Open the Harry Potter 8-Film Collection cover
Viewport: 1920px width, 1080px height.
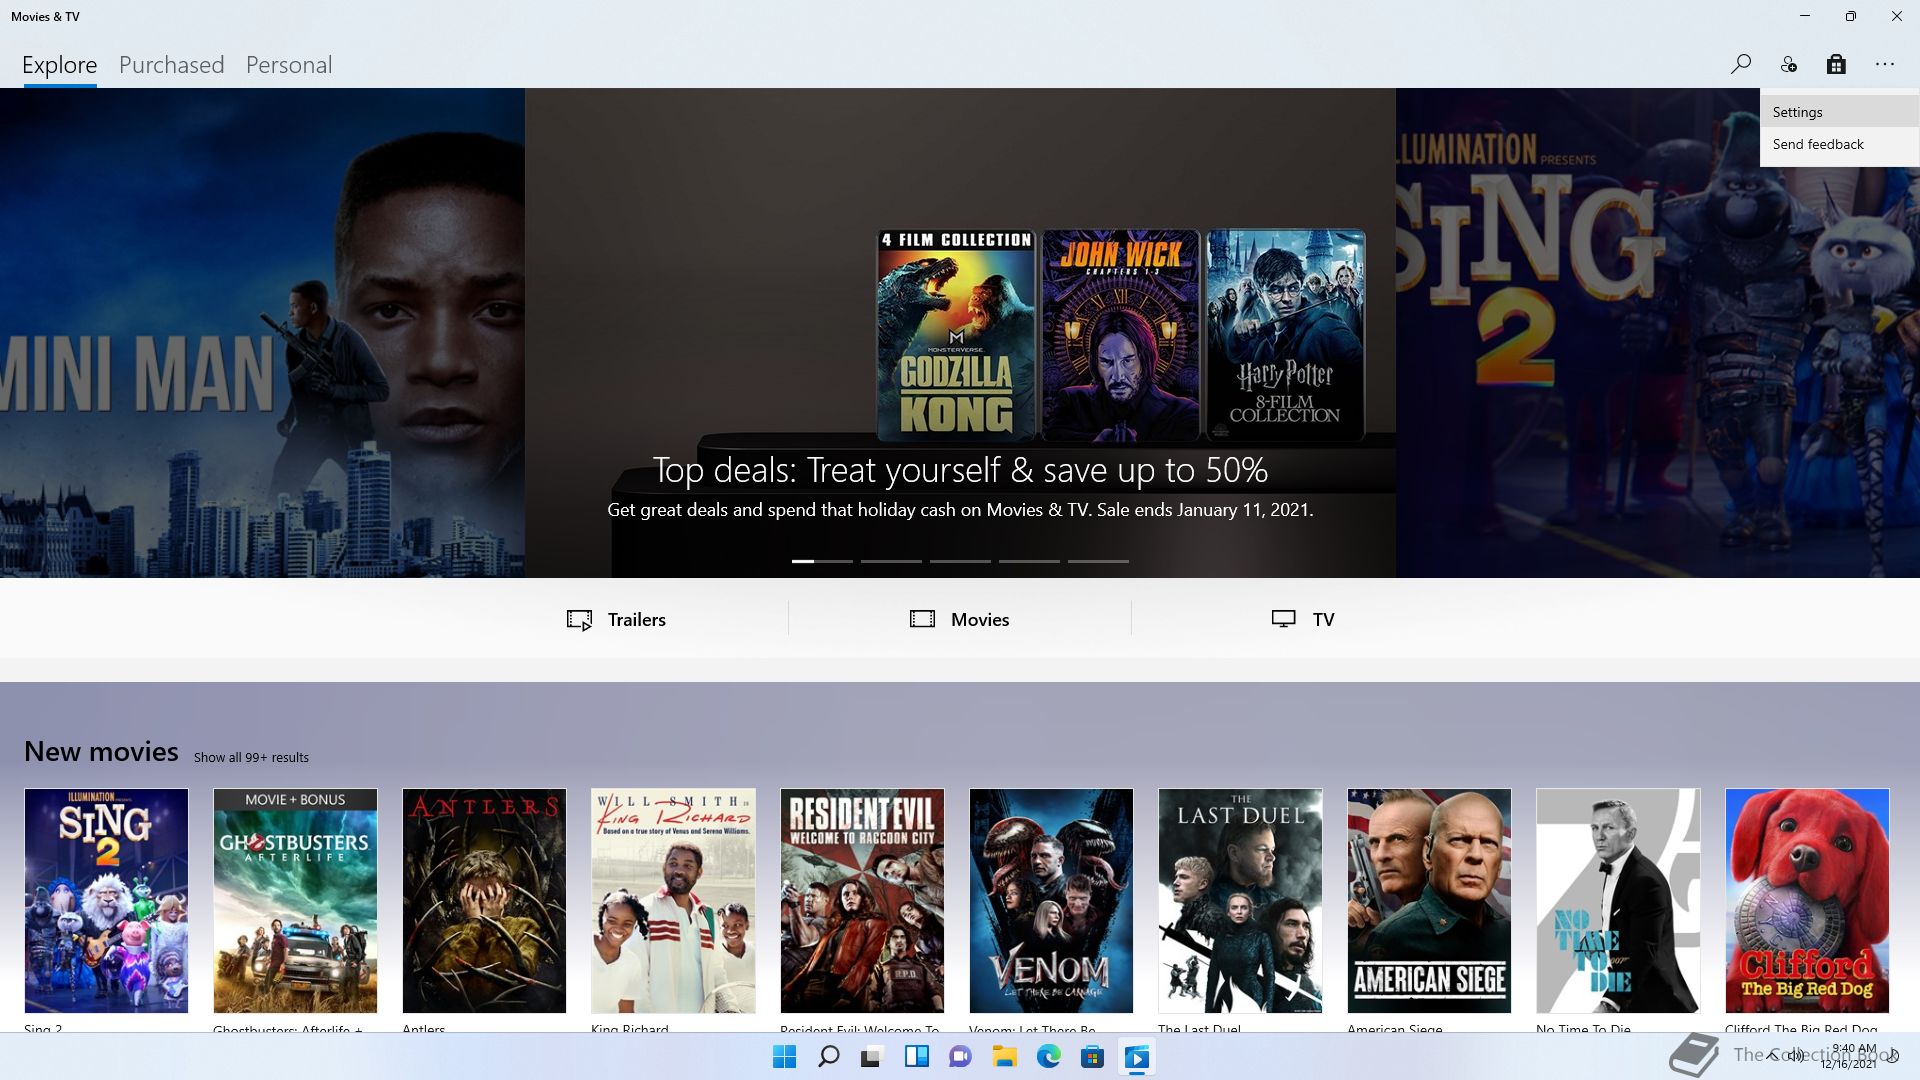(1285, 335)
